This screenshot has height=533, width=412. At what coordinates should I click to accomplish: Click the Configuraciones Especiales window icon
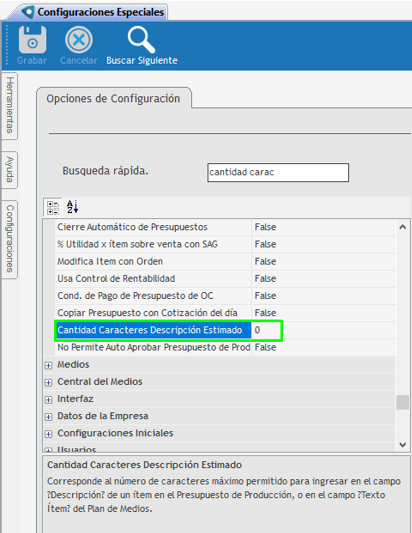pos(28,12)
